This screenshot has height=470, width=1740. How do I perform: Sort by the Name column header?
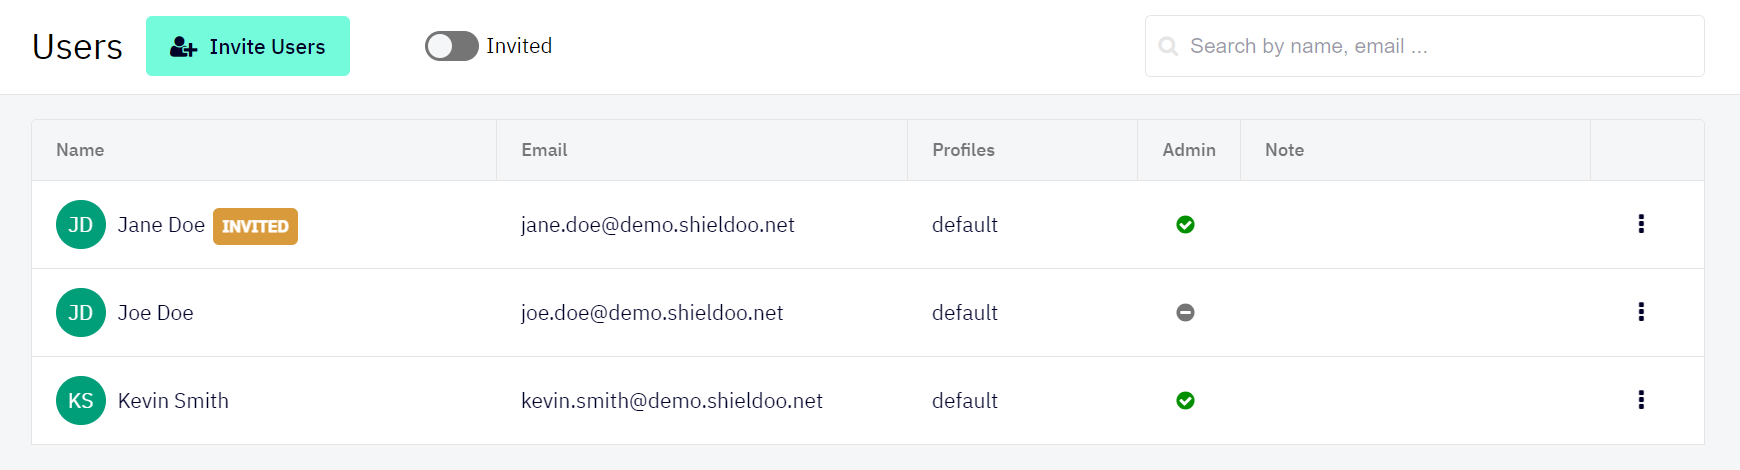(x=80, y=150)
